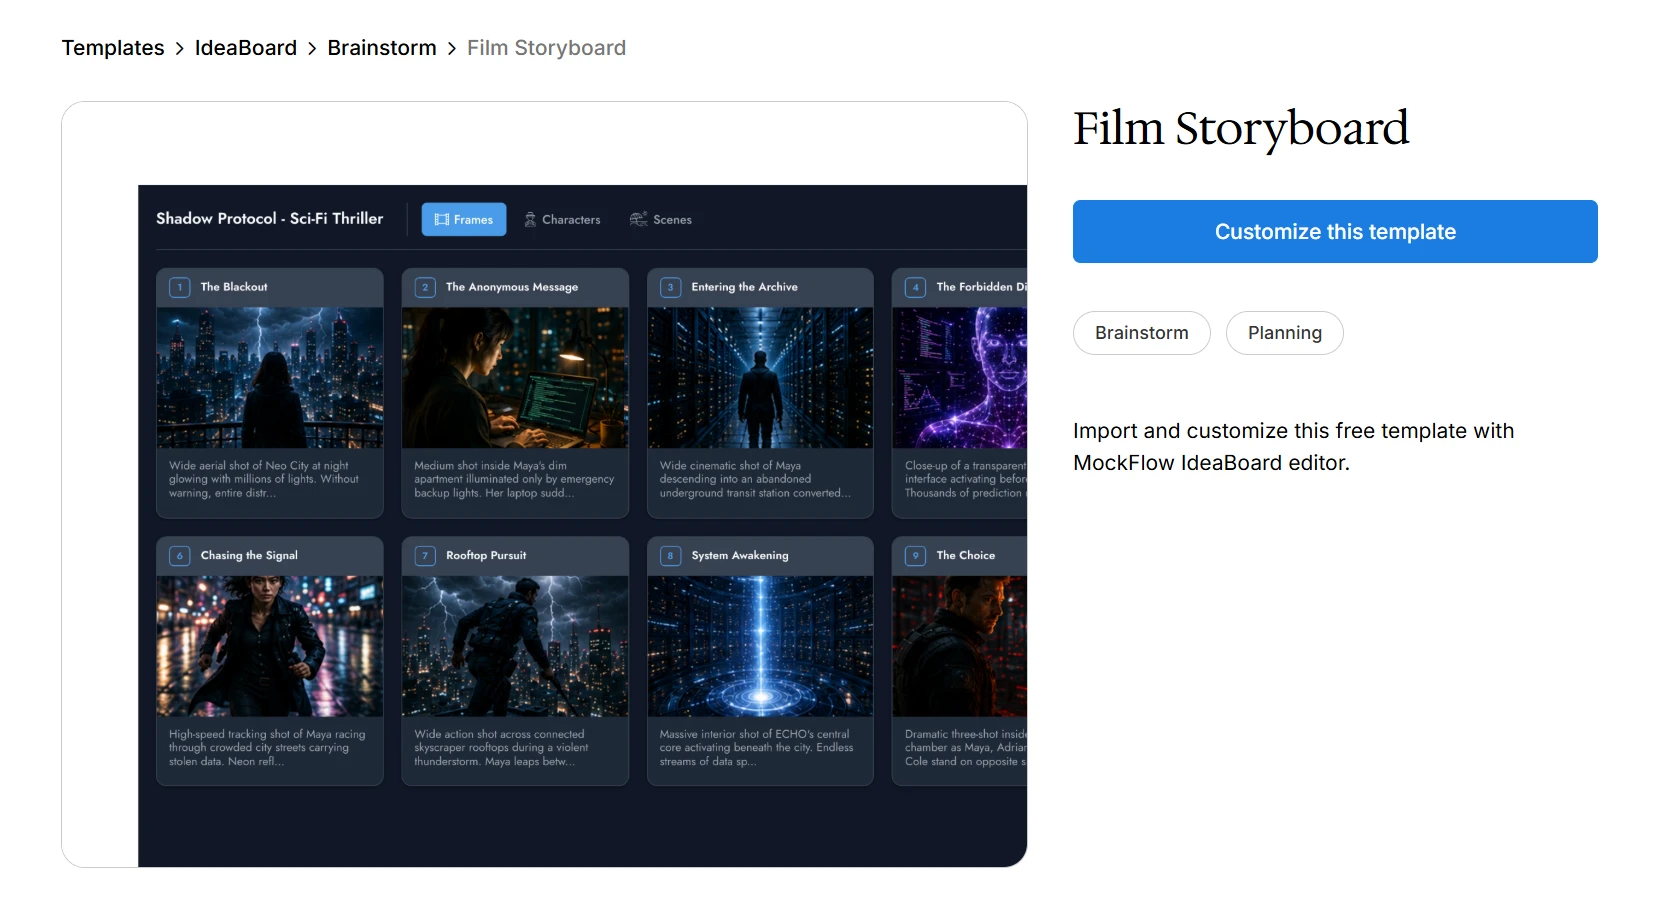The width and height of the screenshot is (1653, 912).
Task: Click frame number 3 badge
Action: click(x=670, y=287)
